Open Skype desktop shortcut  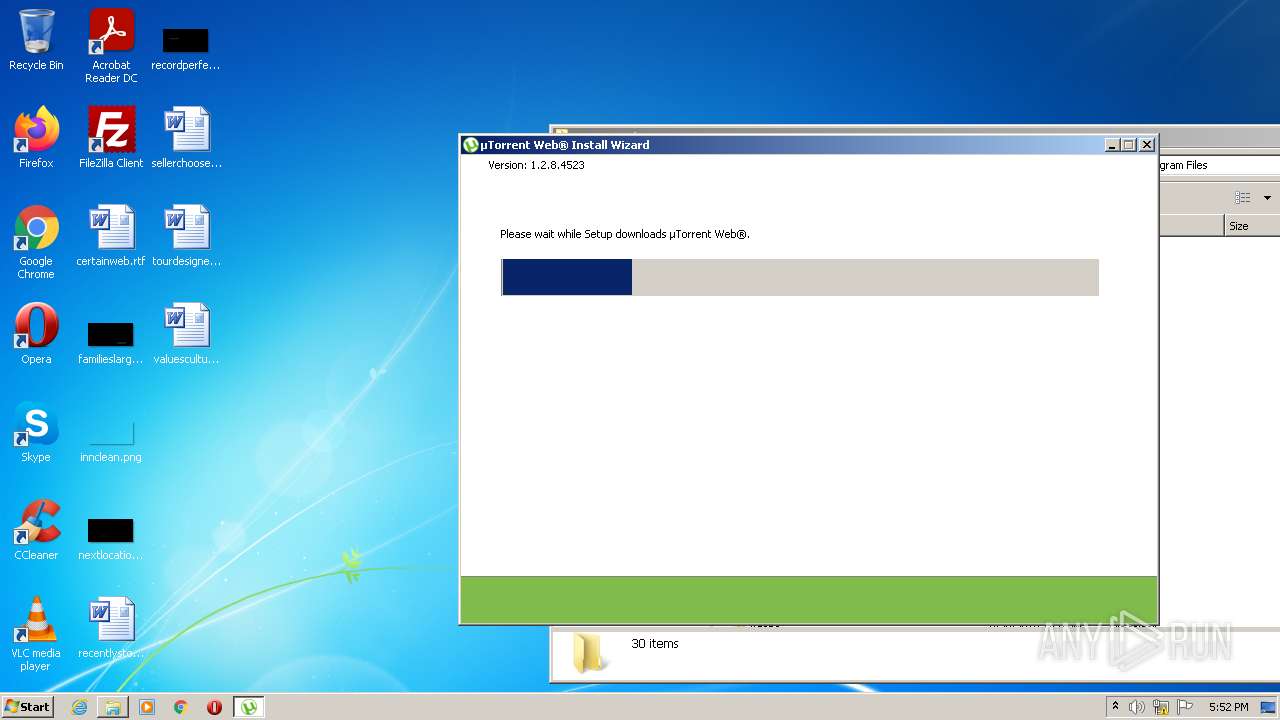(36, 431)
